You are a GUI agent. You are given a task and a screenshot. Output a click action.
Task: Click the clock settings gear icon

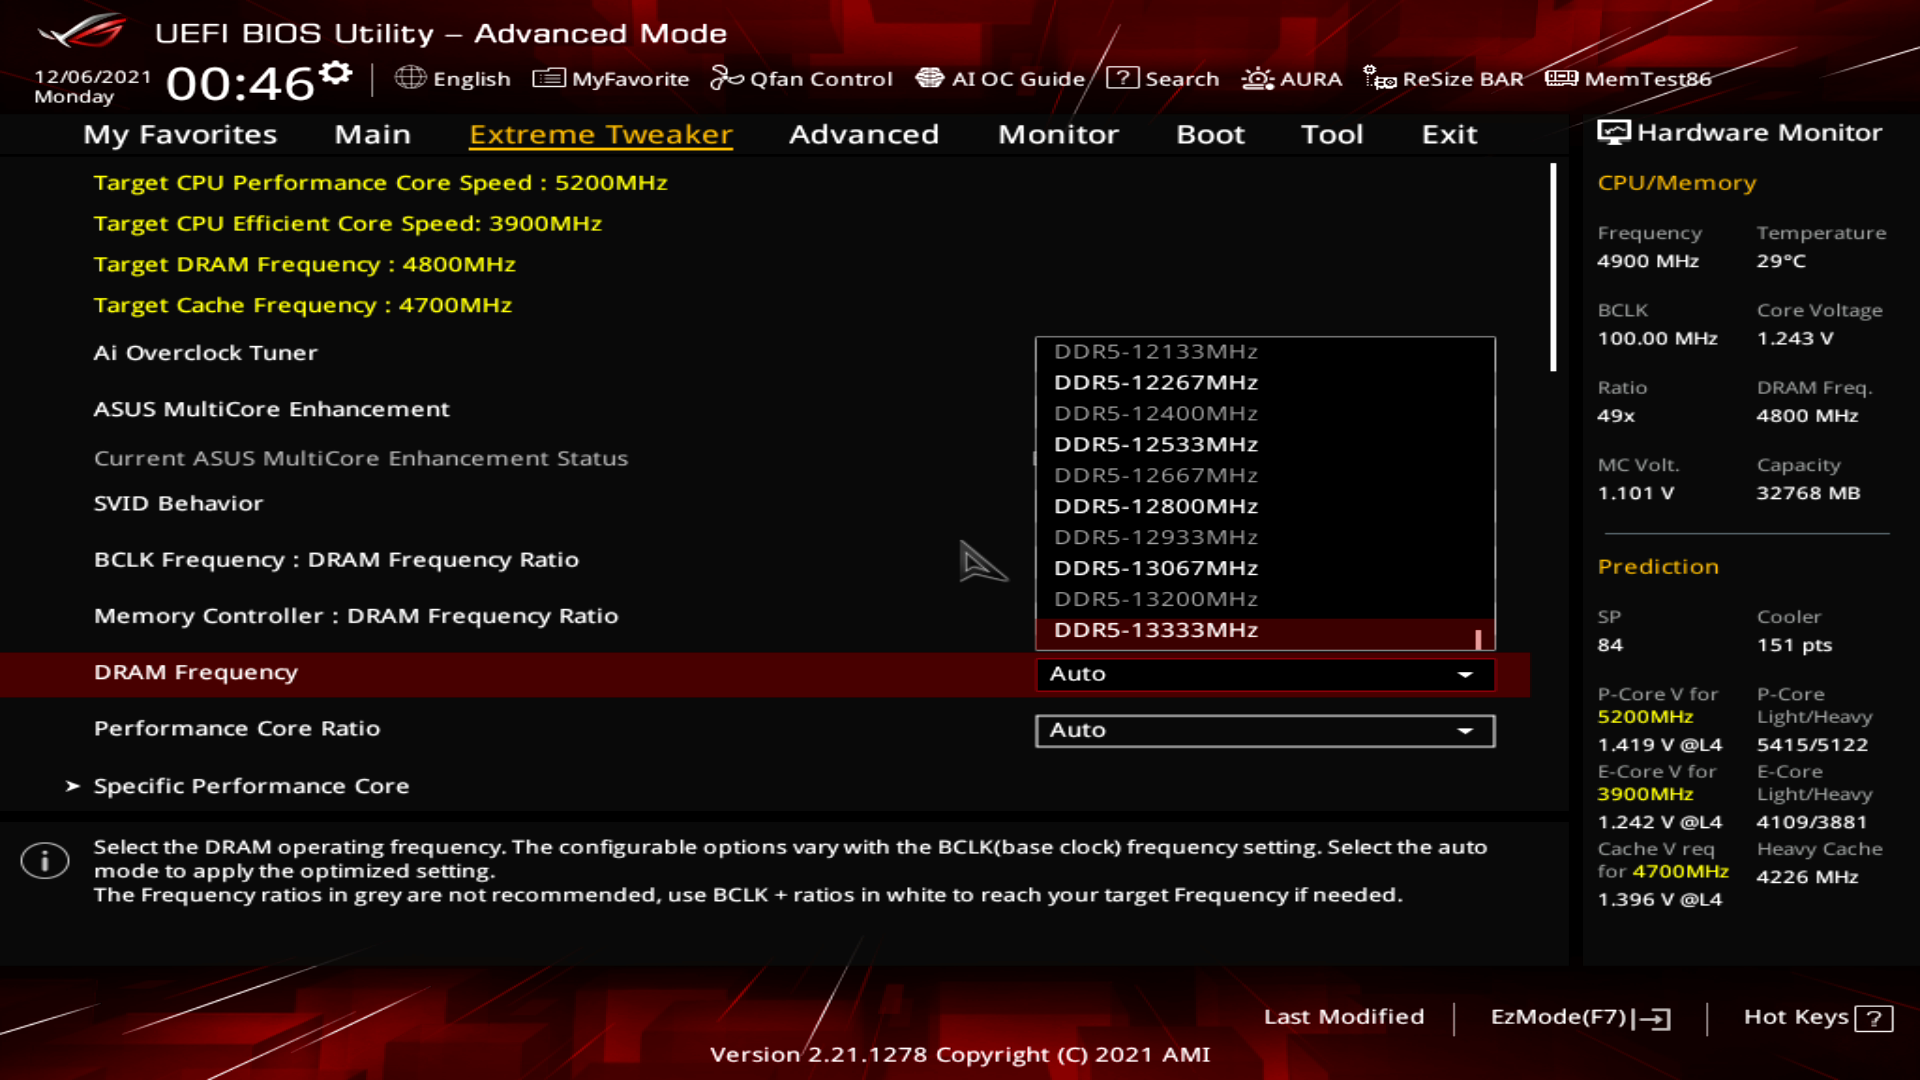[336, 73]
